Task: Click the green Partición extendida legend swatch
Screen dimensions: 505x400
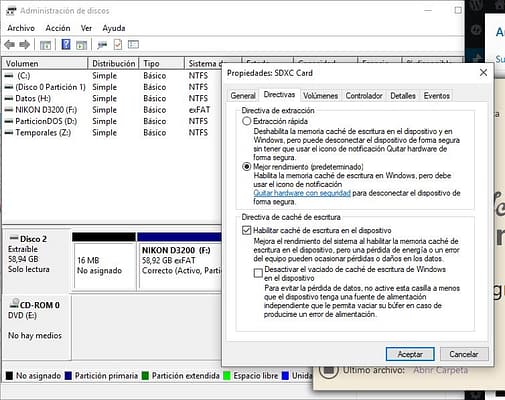Action: pos(145,376)
